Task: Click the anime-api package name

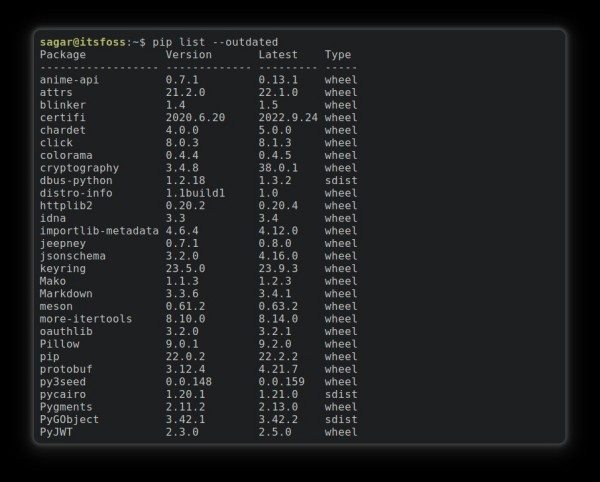Action: pos(72,79)
